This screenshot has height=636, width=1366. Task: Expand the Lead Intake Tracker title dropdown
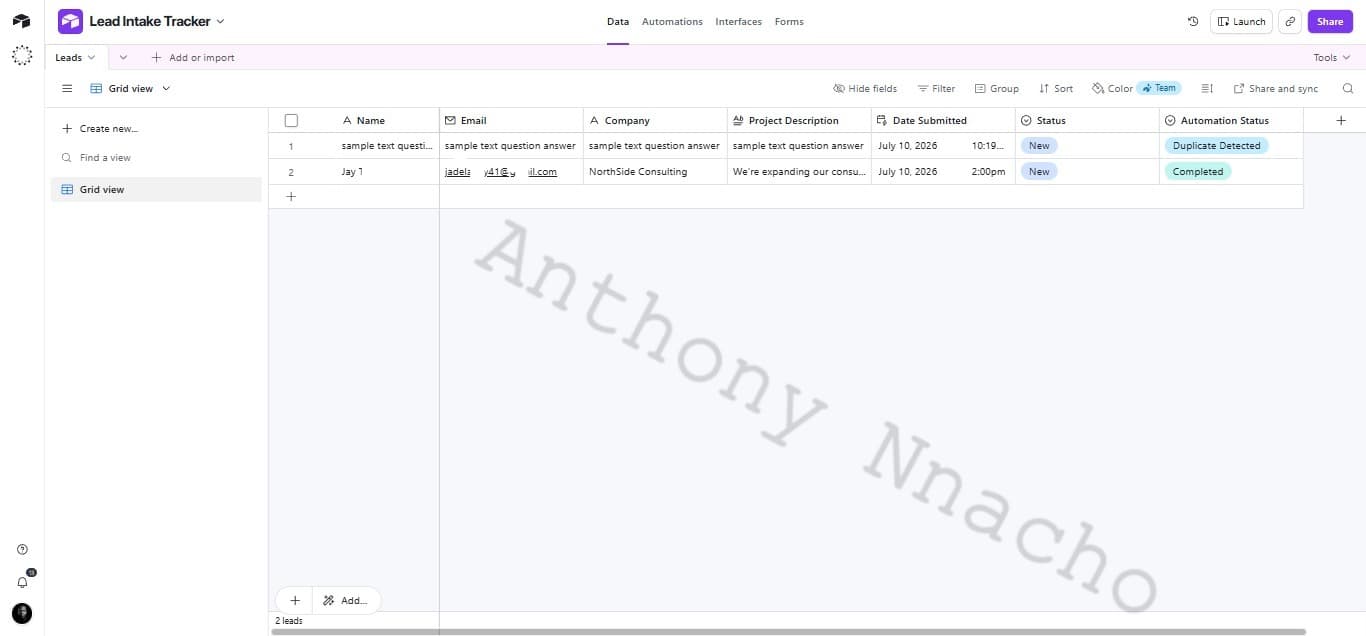221,21
